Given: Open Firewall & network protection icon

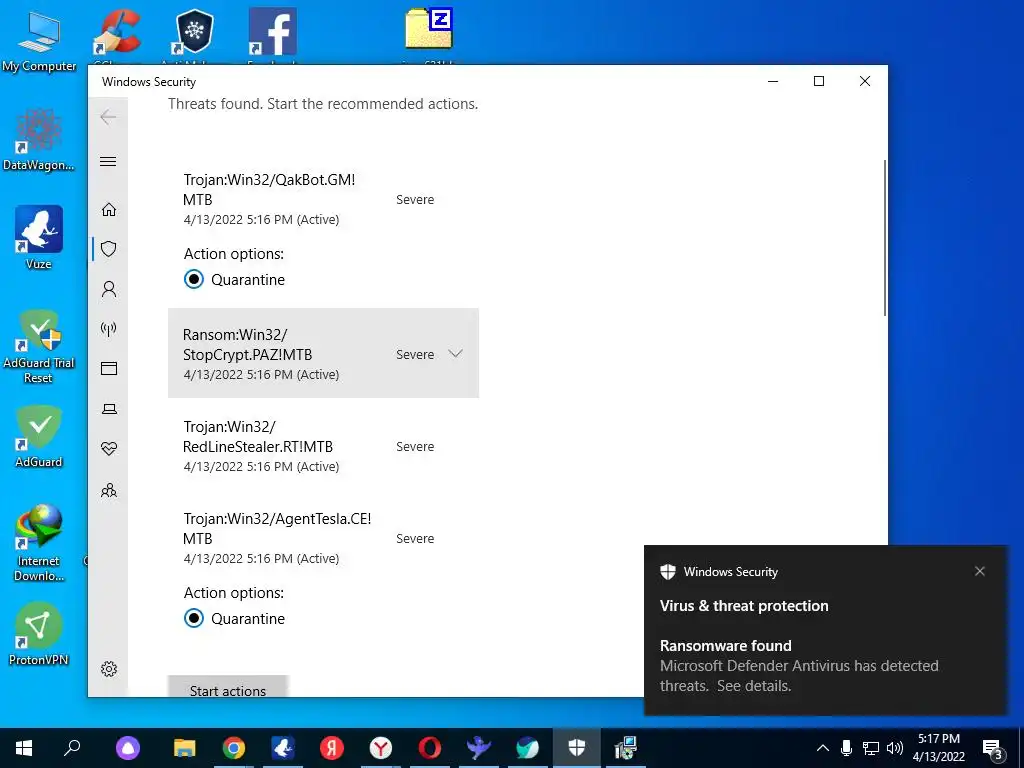Looking at the screenshot, I should click(x=109, y=328).
